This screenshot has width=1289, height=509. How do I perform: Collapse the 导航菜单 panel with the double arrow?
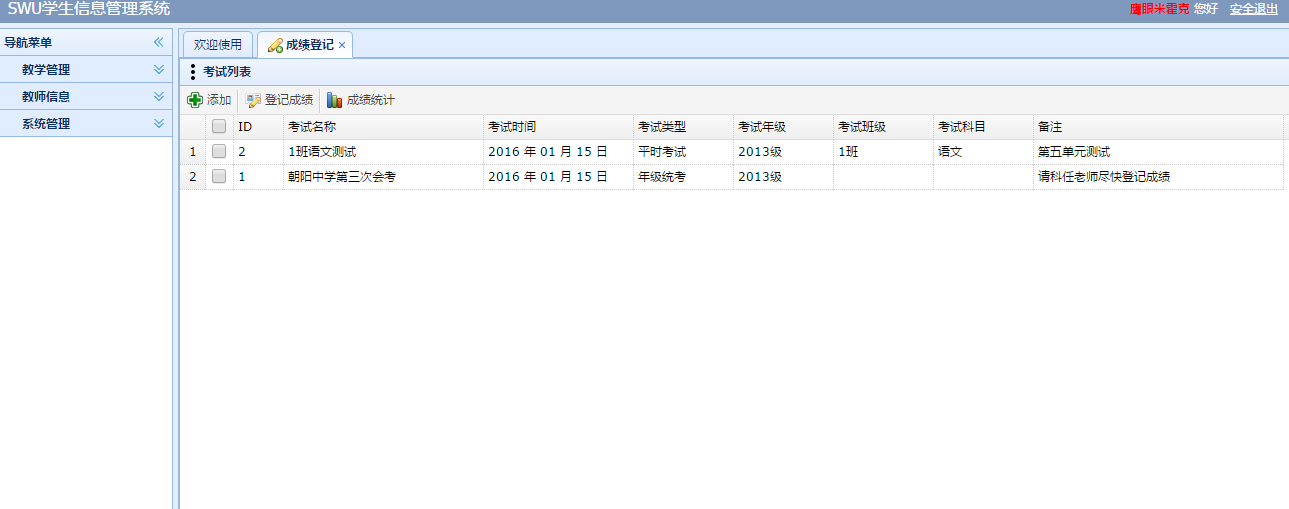[x=158, y=43]
